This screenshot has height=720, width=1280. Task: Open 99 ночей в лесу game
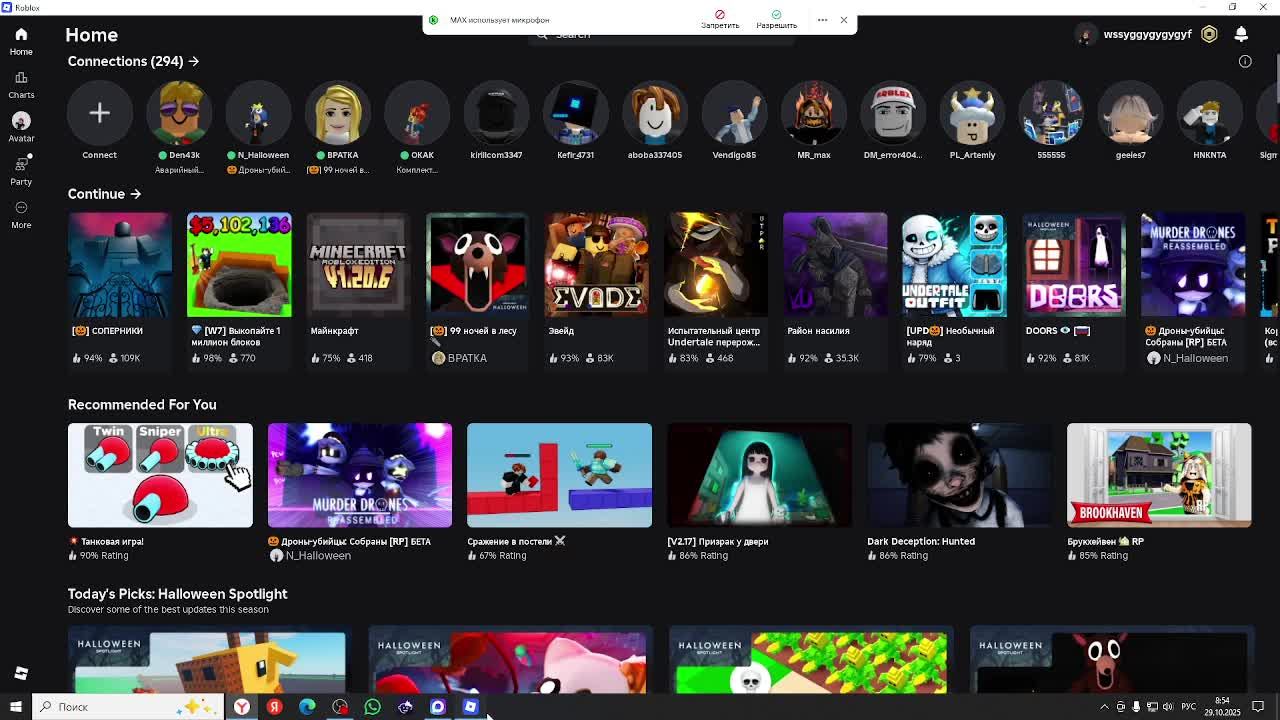pyautogui.click(x=477, y=265)
